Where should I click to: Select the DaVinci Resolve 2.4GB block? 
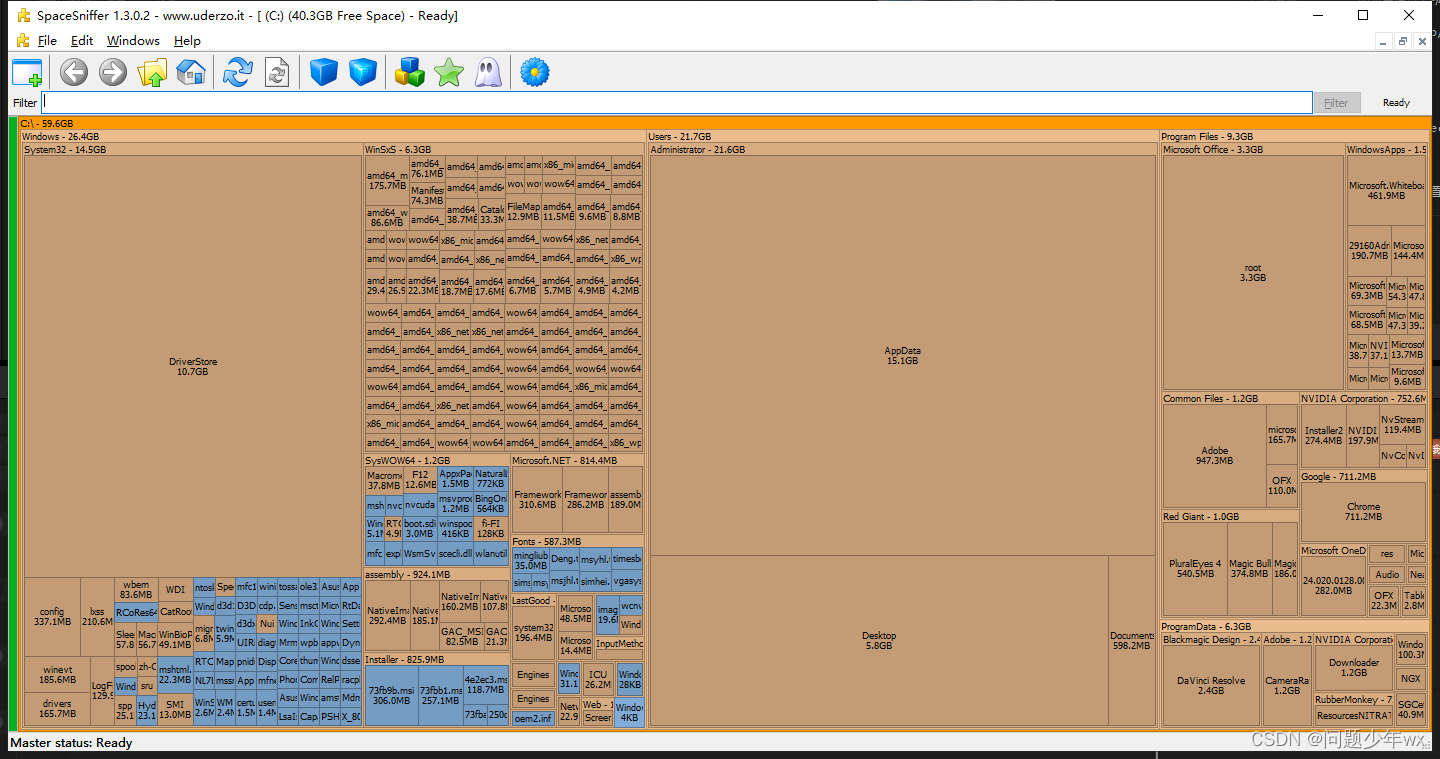(1210, 685)
